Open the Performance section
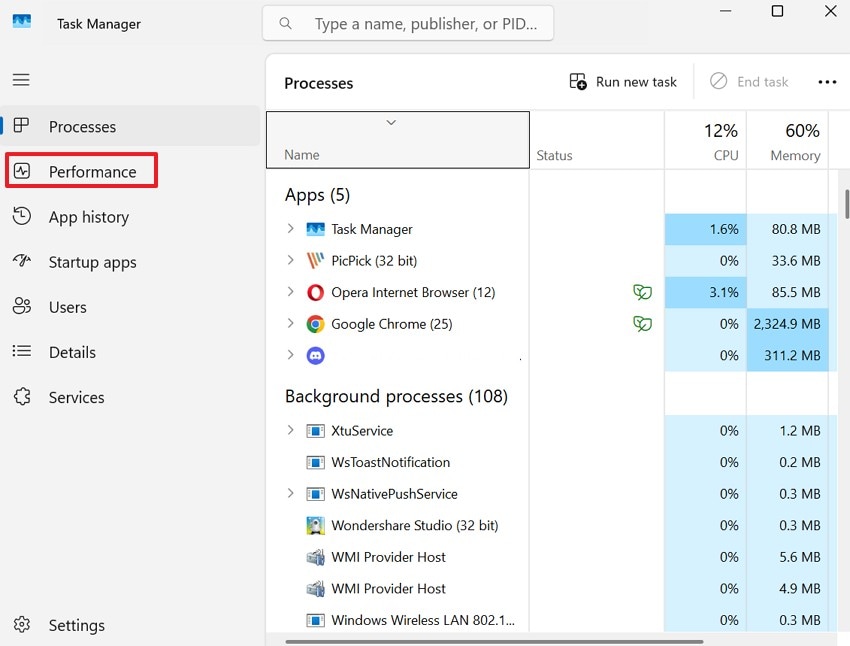Viewport: 850px width, 646px height. [x=91, y=171]
